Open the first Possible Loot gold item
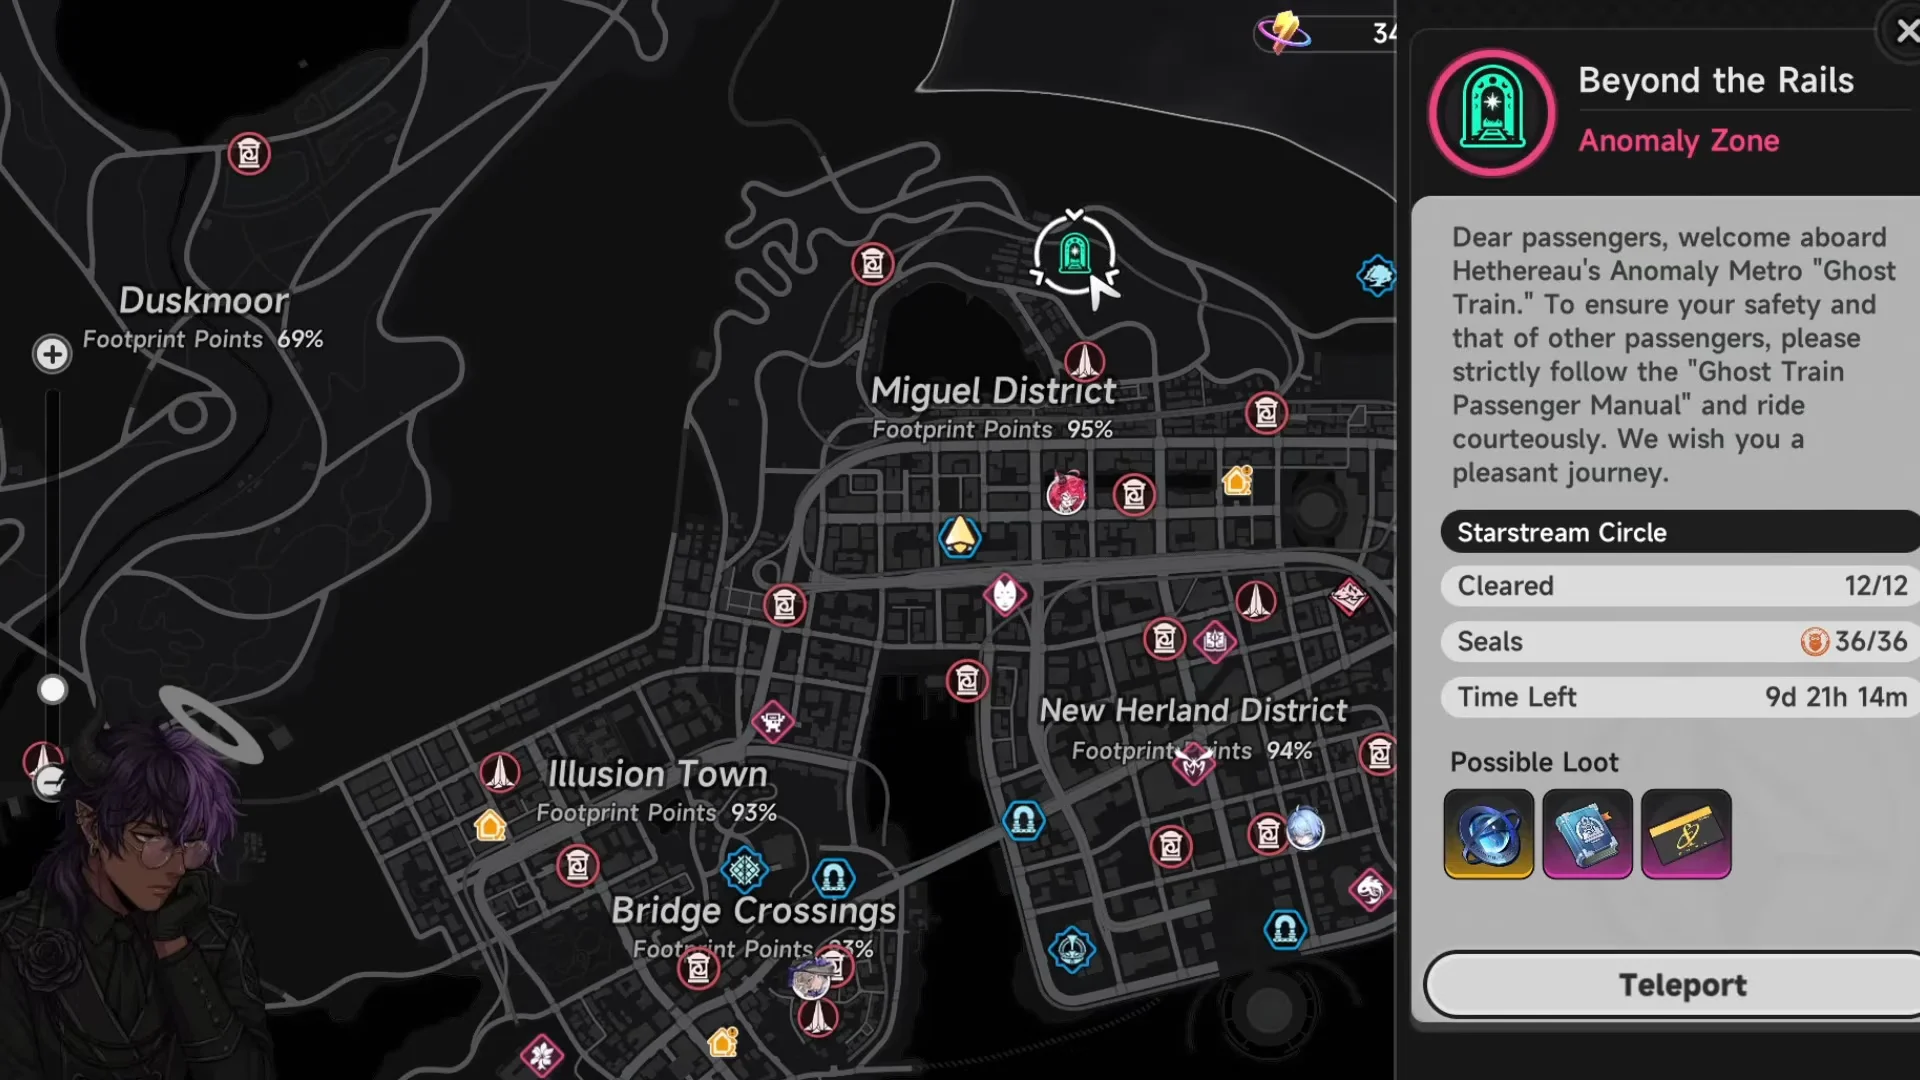This screenshot has height=1080, width=1920. tap(1488, 834)
